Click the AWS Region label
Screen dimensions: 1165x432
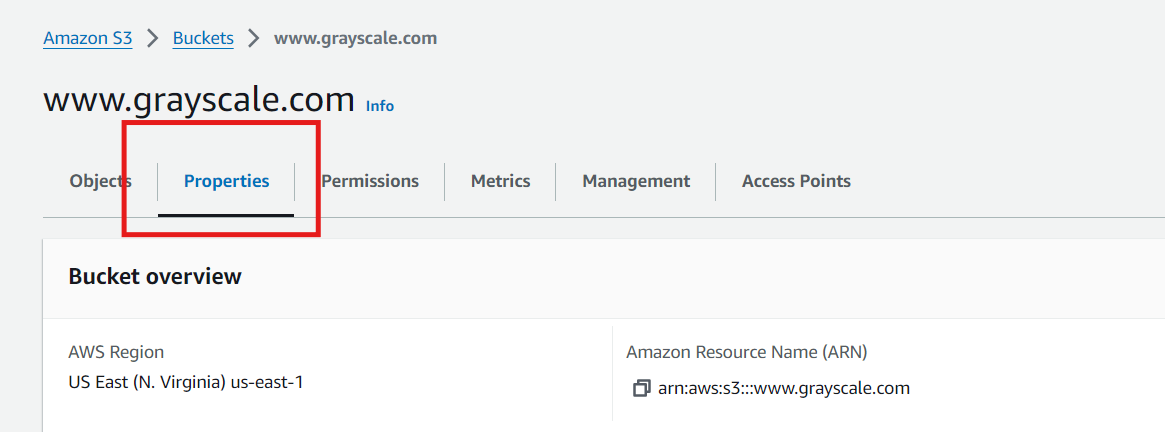[116, 352]
